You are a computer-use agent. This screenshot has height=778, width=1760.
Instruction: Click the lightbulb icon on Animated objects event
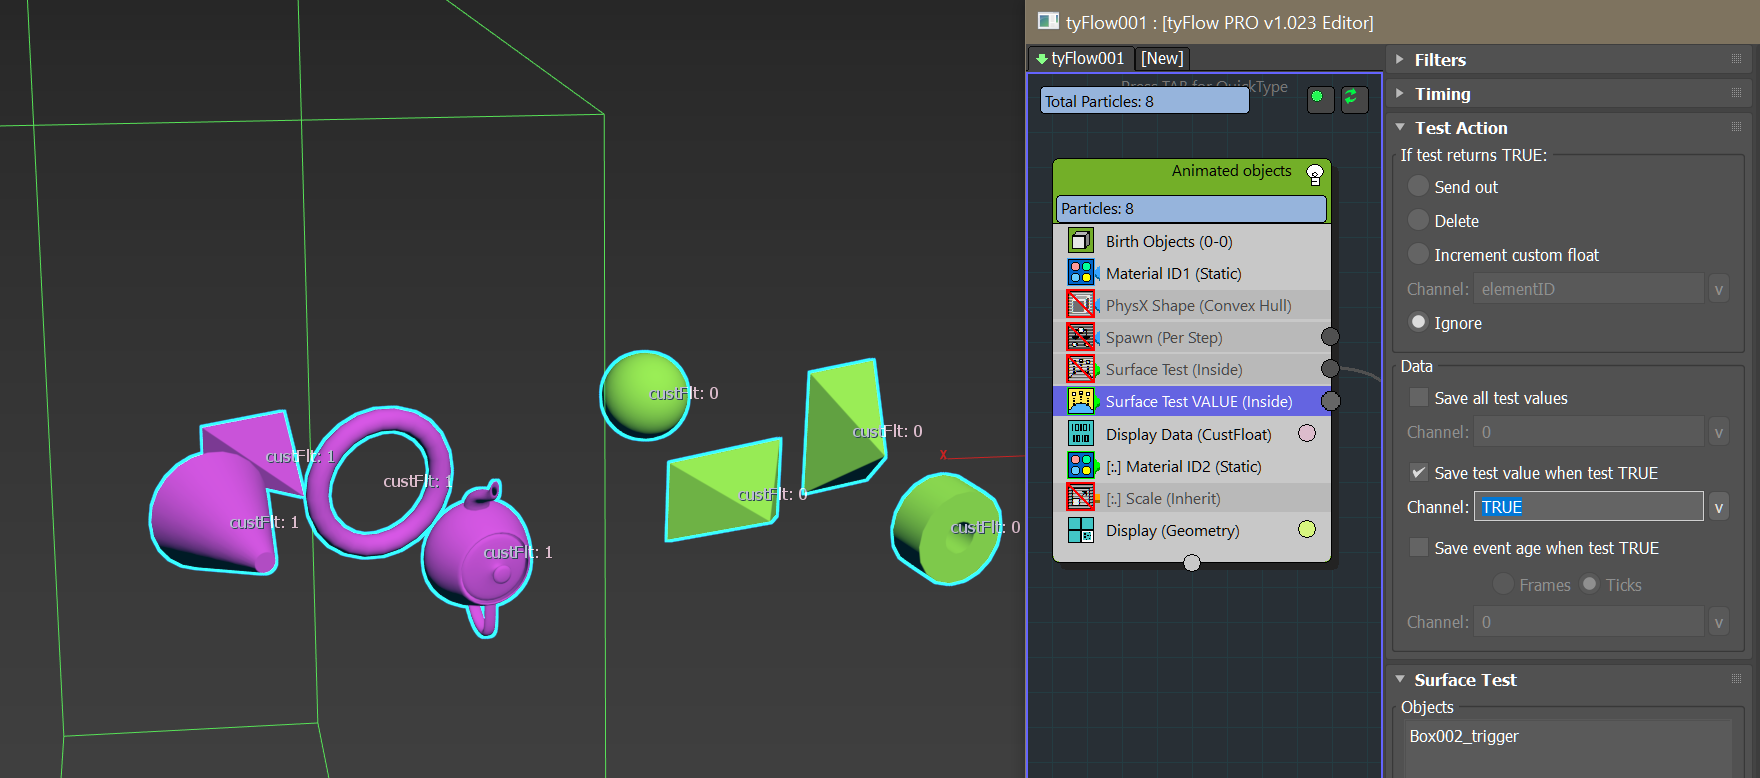[x=1315, y=175]
